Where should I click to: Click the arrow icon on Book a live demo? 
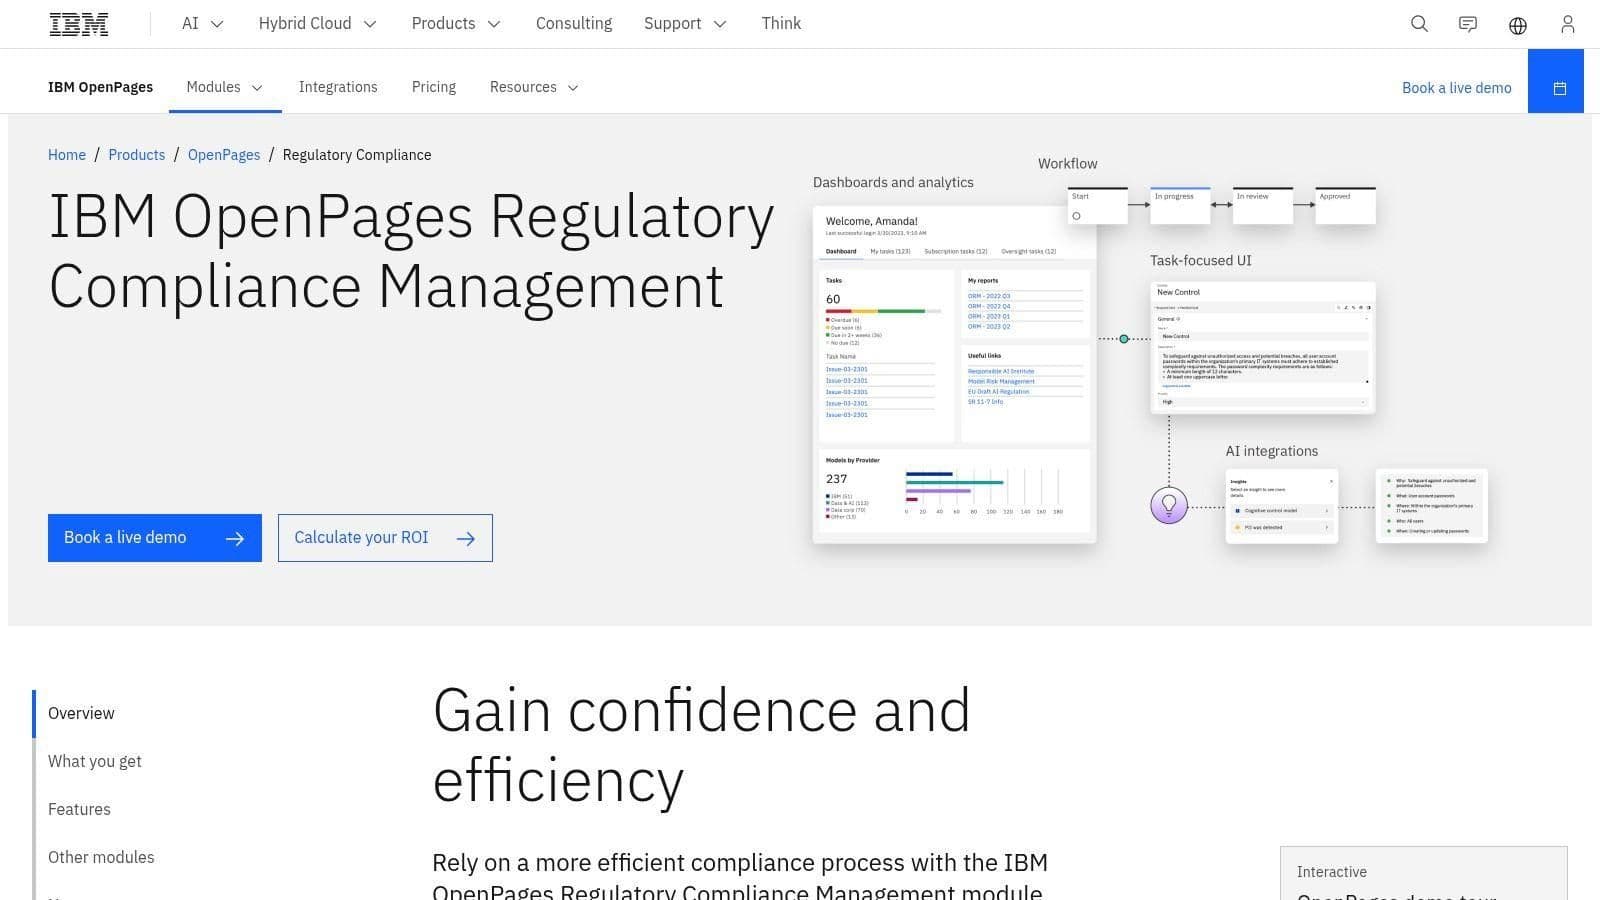pos(235,538)
